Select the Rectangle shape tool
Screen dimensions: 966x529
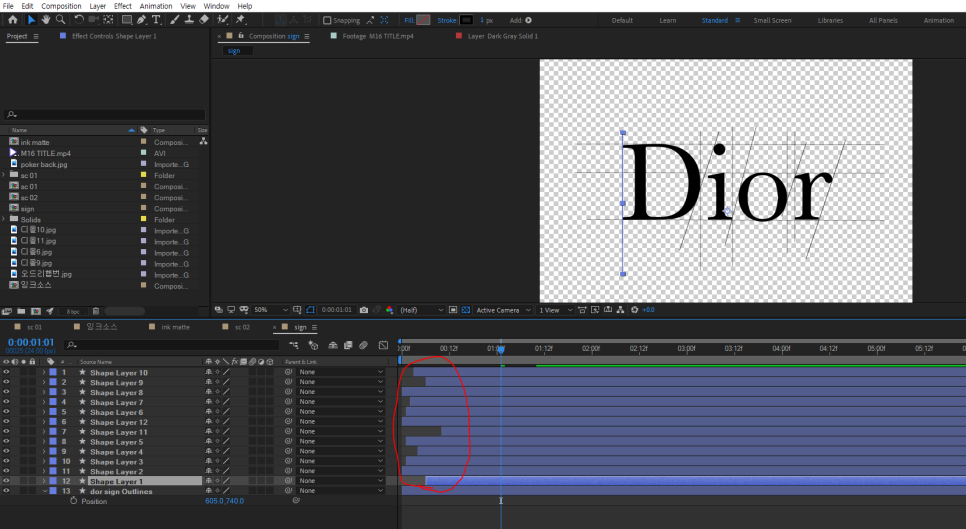point(127,20)
